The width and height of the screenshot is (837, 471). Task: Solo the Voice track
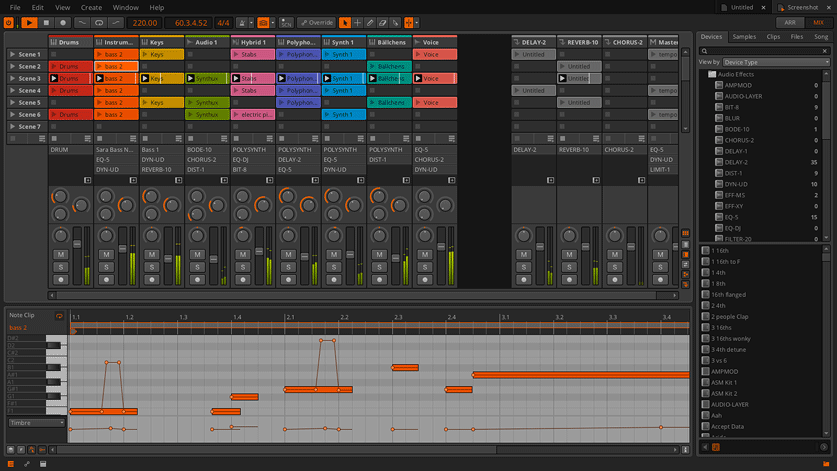tap(425, 267)
